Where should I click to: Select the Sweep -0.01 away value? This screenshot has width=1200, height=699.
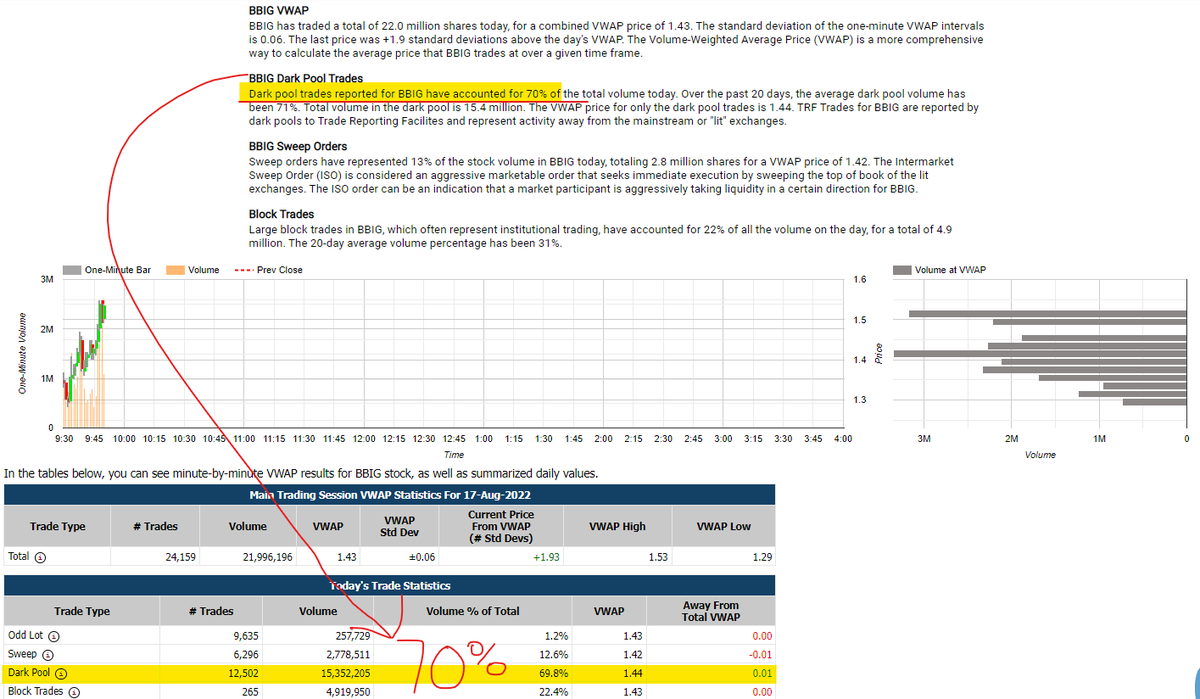[x=759, y=655]
